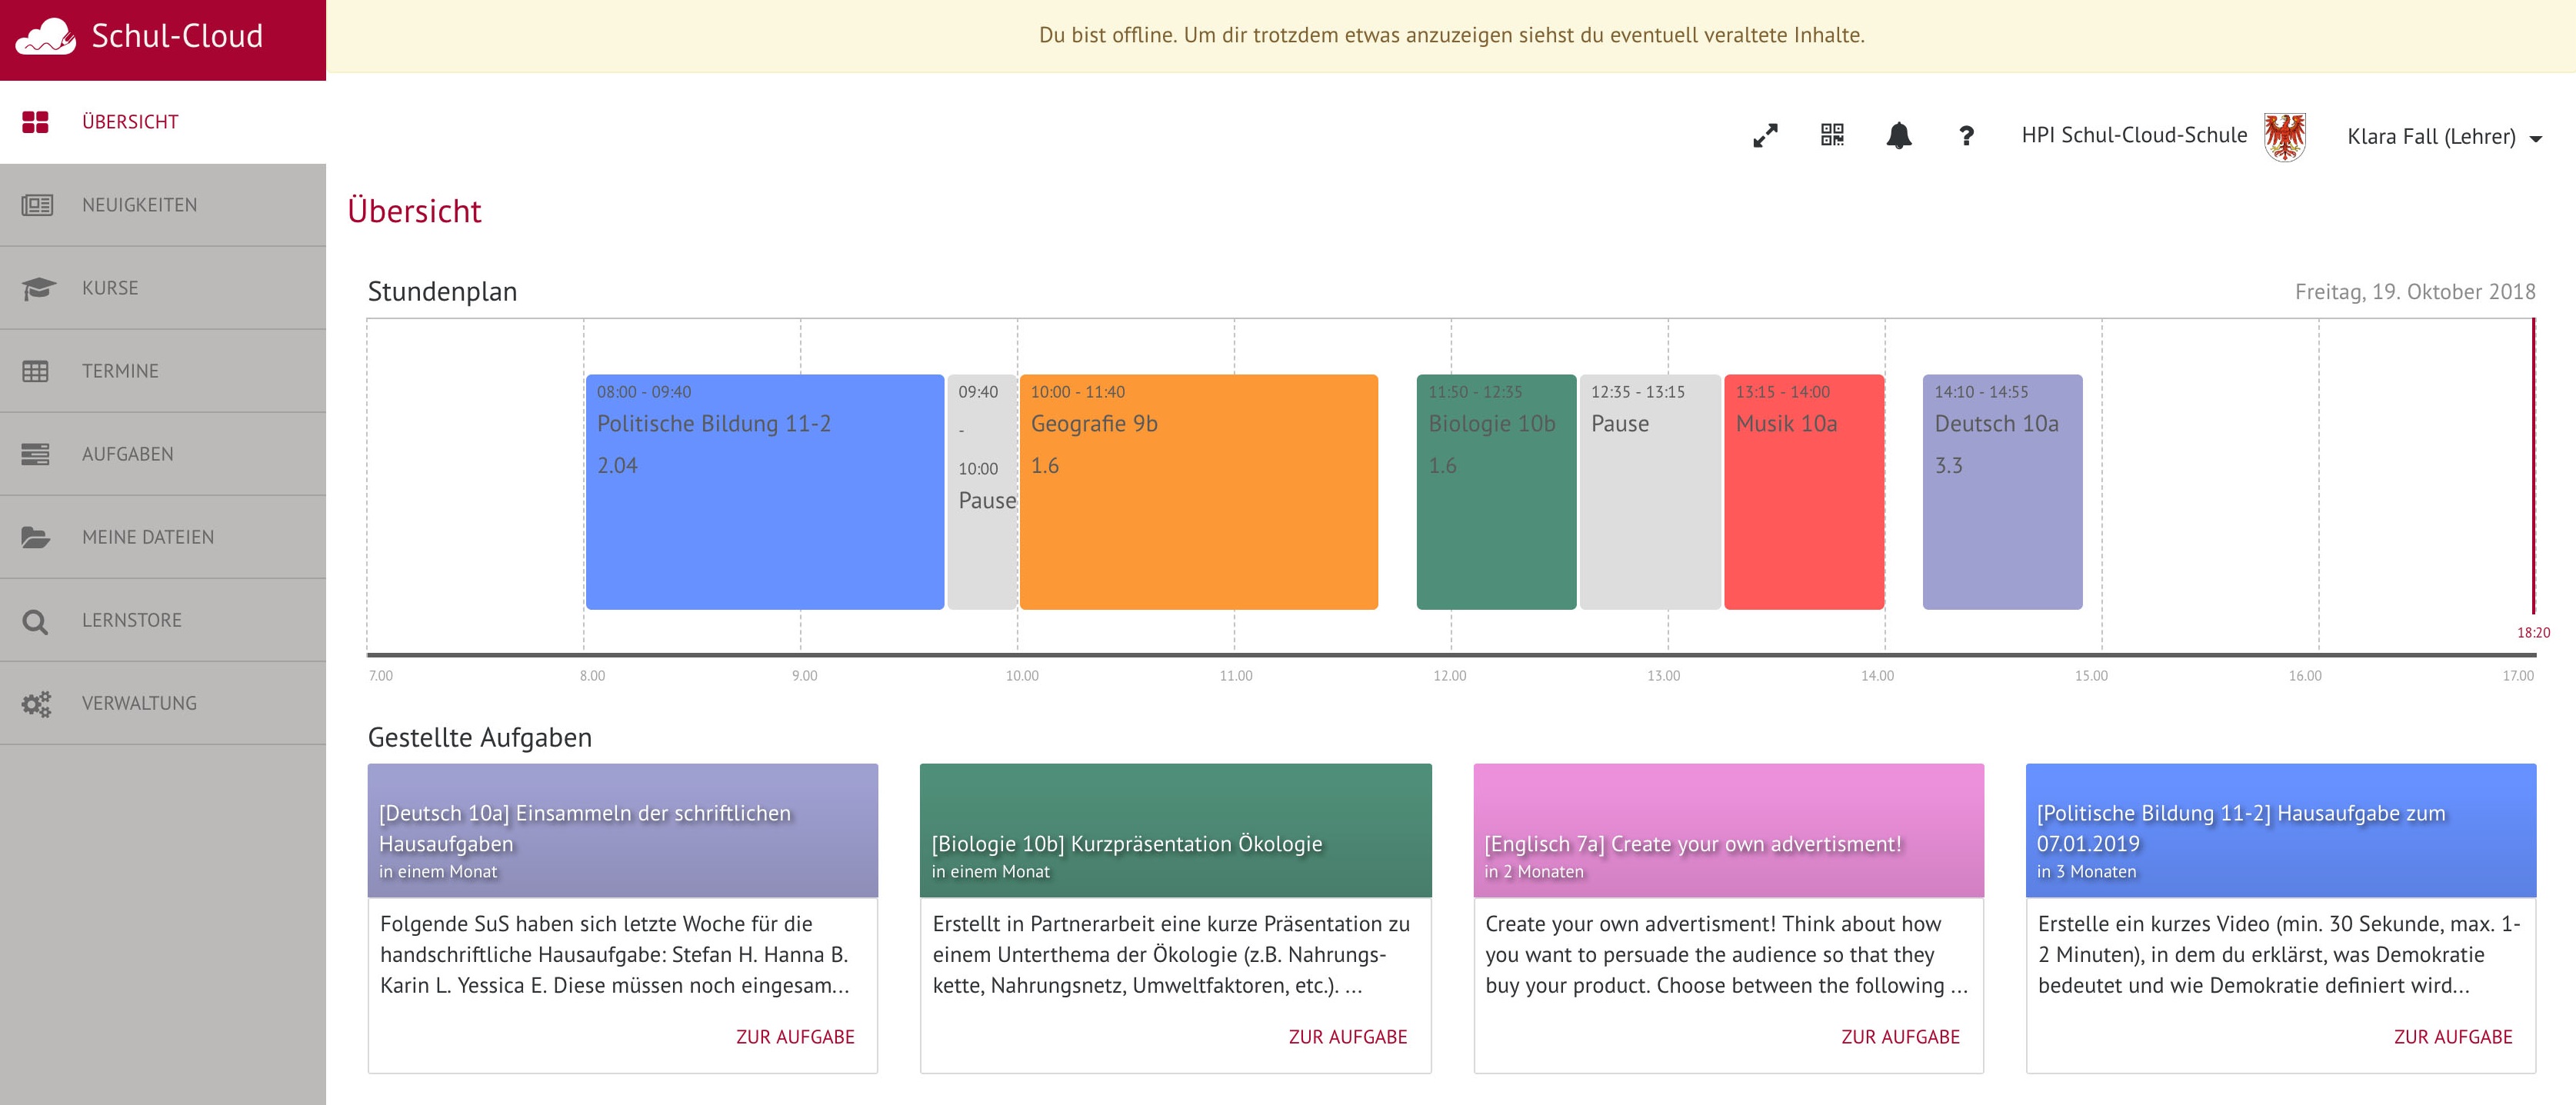Open the Englisch 7a task via ZUR AUFGABE

pyautogui.click(x=1901, y=1037)
